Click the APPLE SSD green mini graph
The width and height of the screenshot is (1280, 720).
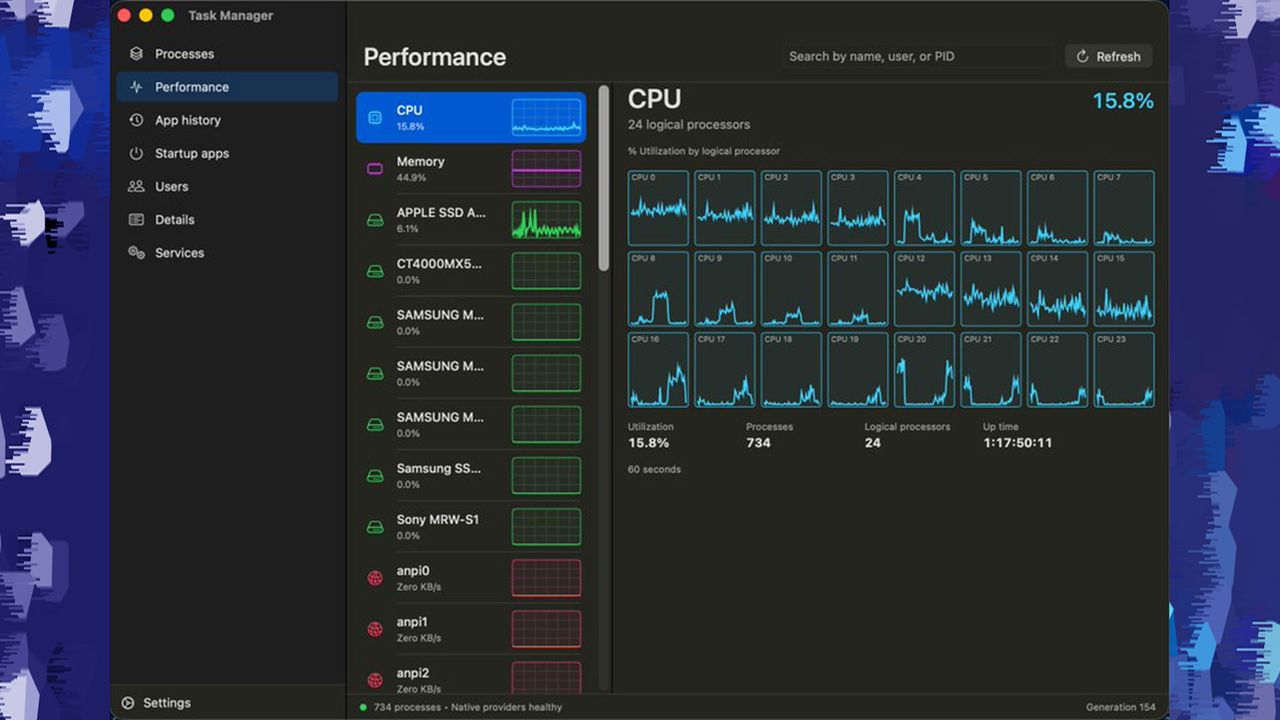[546, 220]
